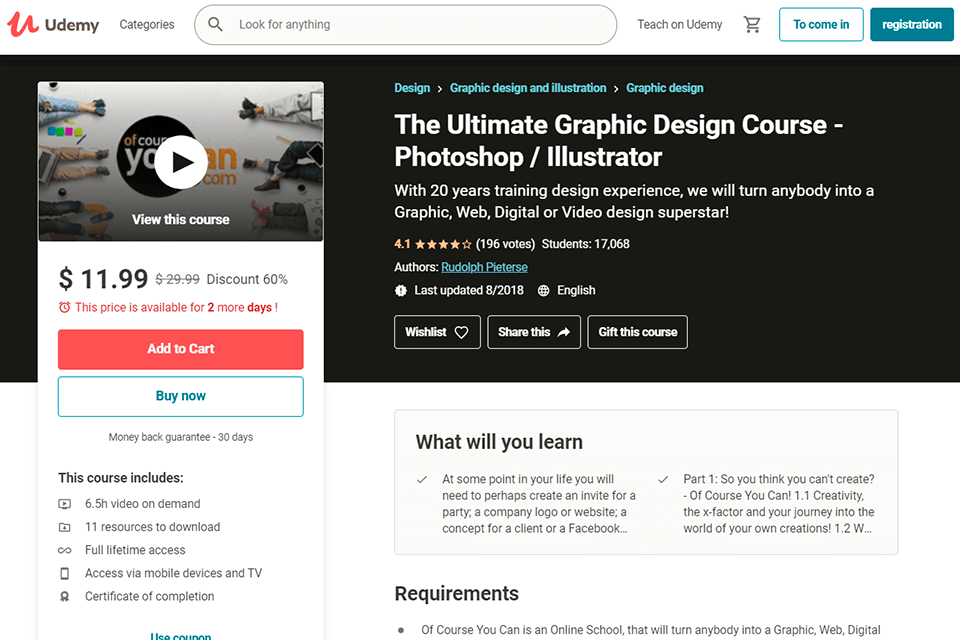Image resolution: width=960 pixels, height=640 pixels.
Task: Click the share arrow icon
Action: (x=564, y=332)
